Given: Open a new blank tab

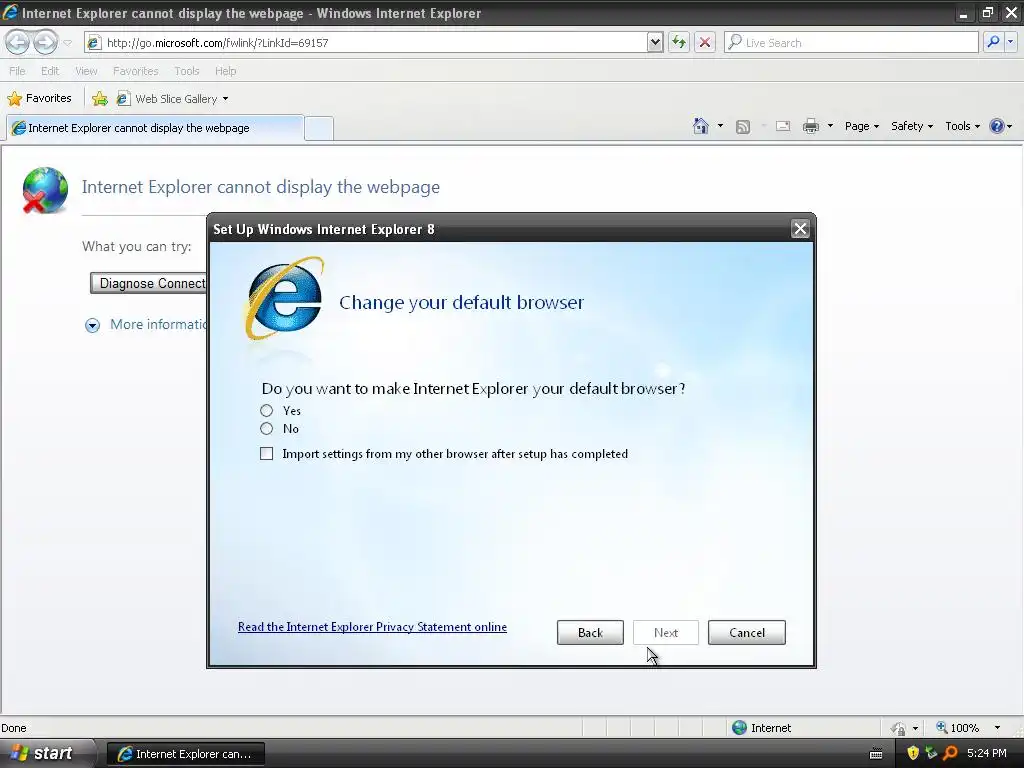Looking at the screenshot, I should [x=319, y=128].
